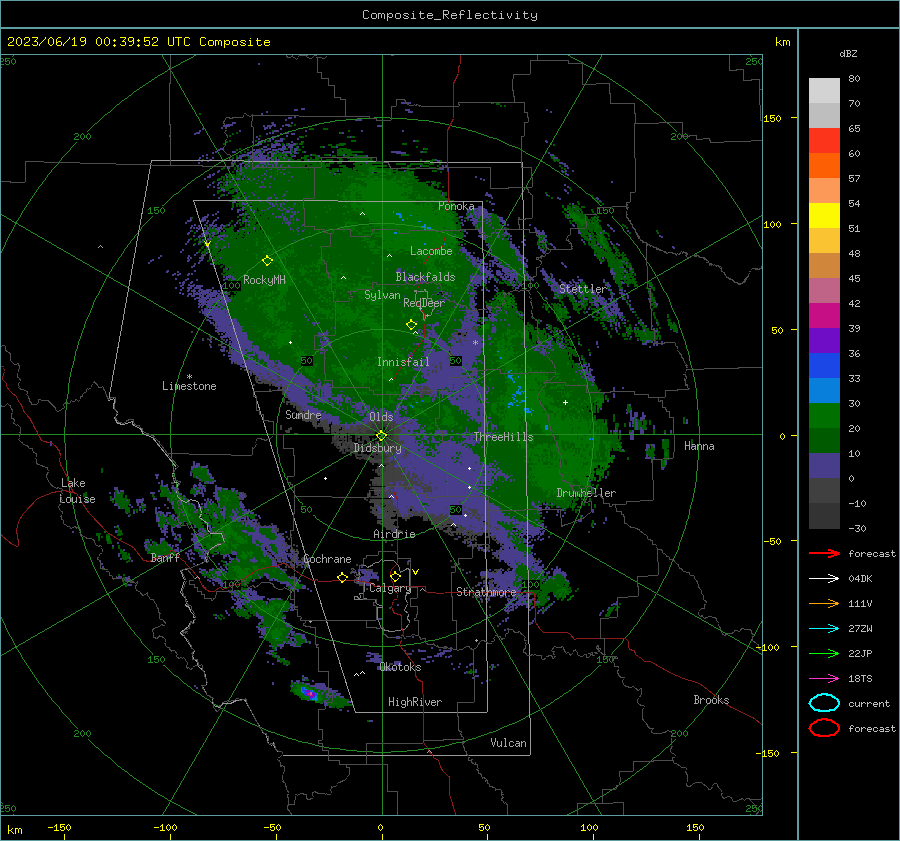Click the white 04DK arrow in legend
The image size is (900, 841).
tap(824, 579)
